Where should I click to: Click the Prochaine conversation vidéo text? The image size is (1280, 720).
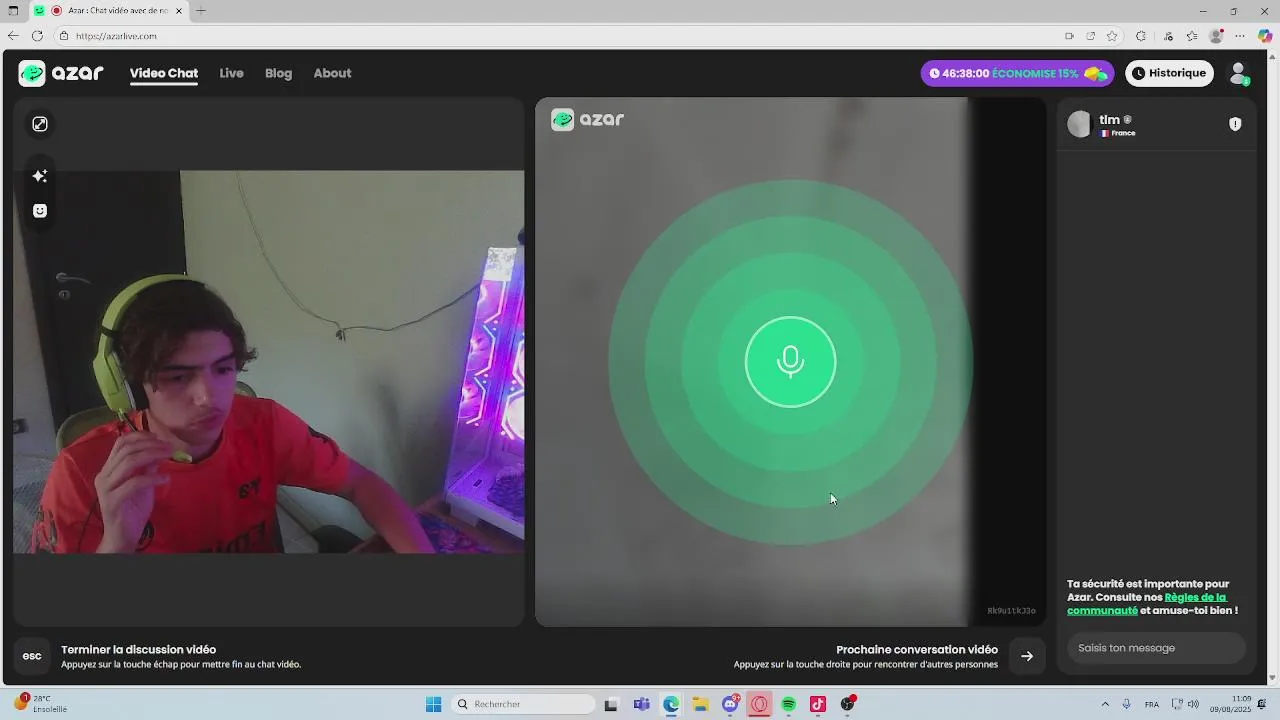tap(917, 650)
